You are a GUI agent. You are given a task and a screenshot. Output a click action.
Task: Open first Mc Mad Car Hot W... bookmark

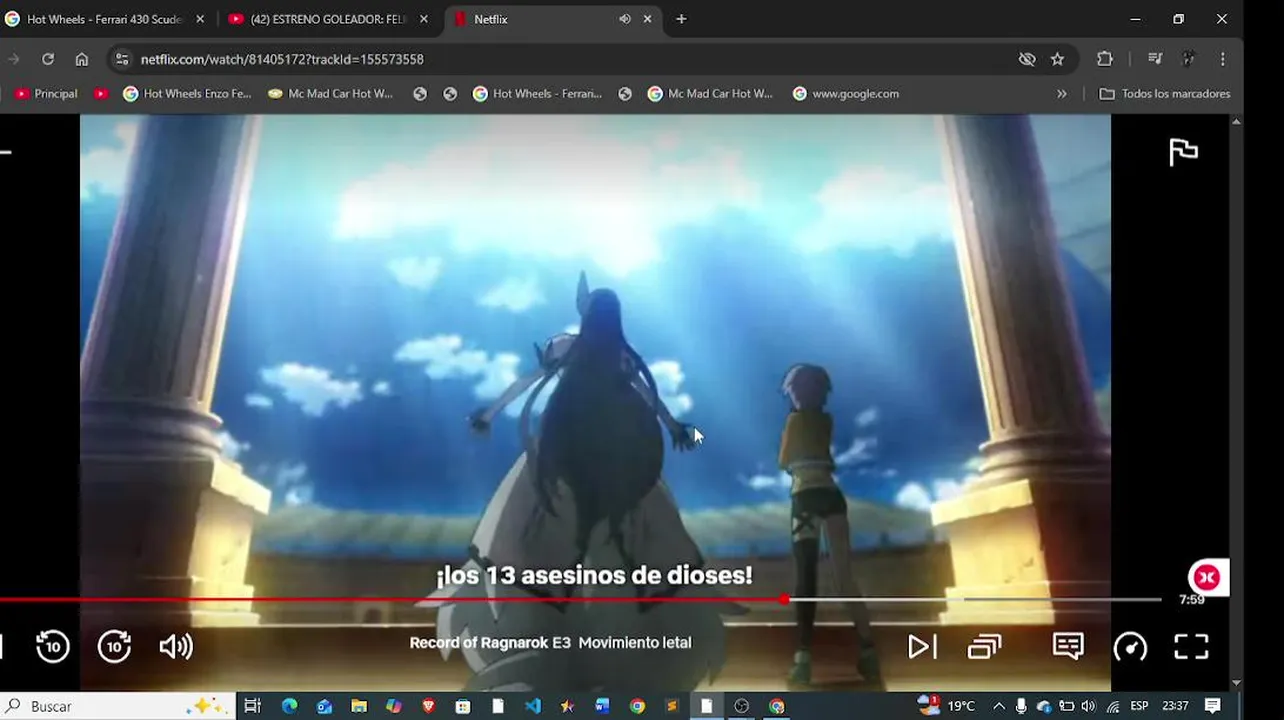331,93
